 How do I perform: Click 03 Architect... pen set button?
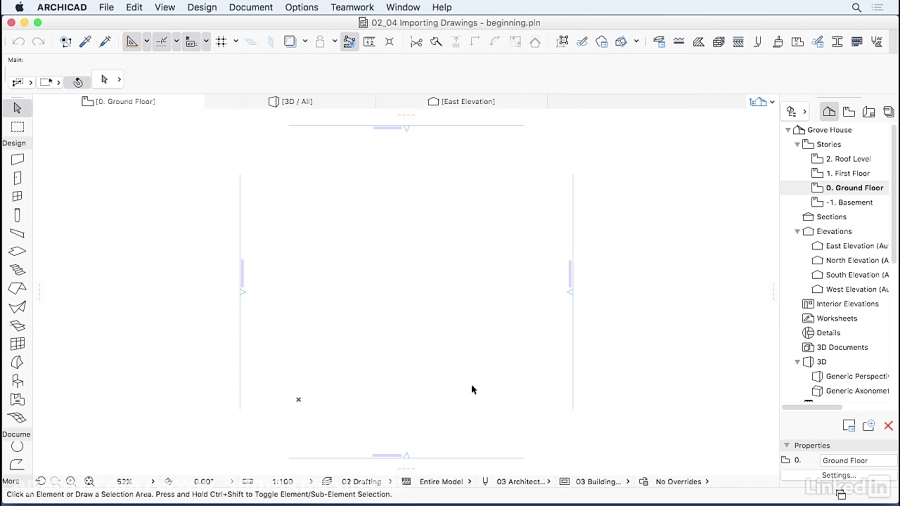[519, 481]
